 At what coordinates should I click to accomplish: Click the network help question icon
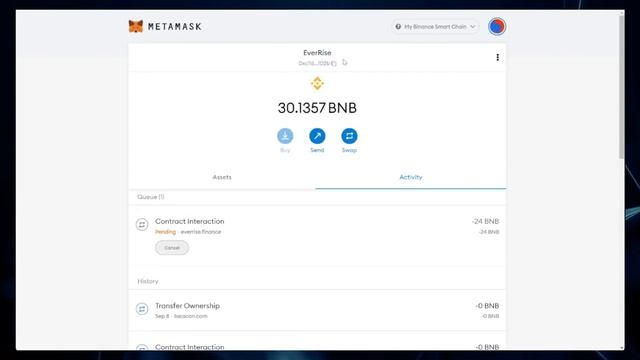398,27
